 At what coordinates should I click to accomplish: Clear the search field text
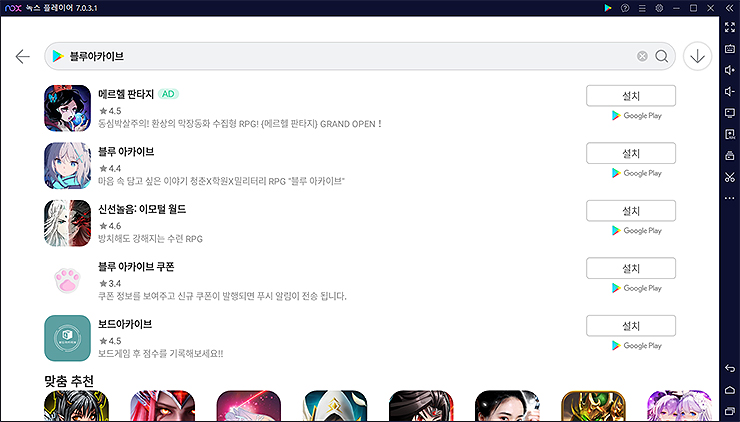coord(642,56)
